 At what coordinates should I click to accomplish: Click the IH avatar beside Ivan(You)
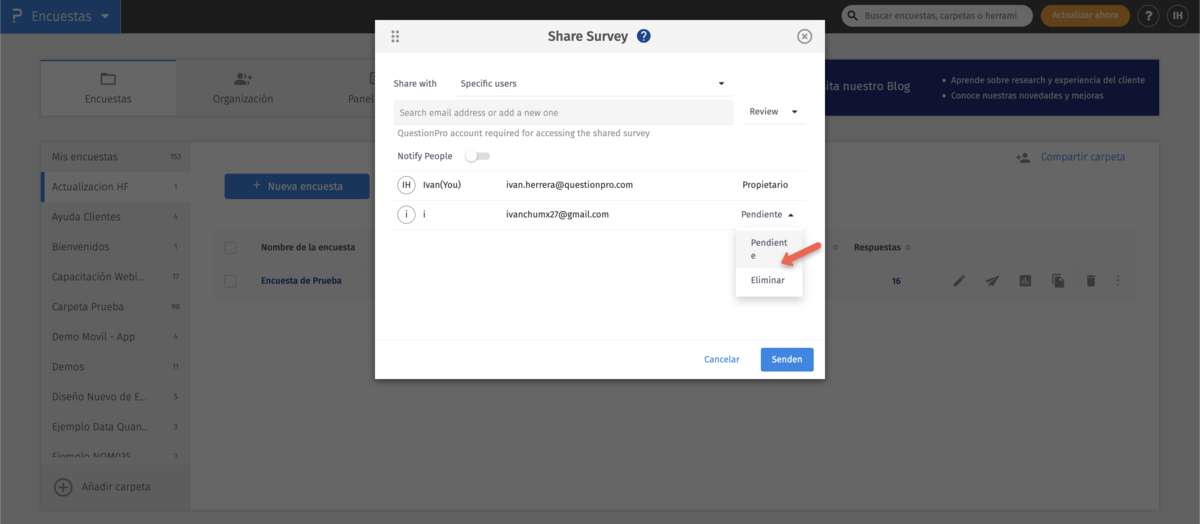406,185
